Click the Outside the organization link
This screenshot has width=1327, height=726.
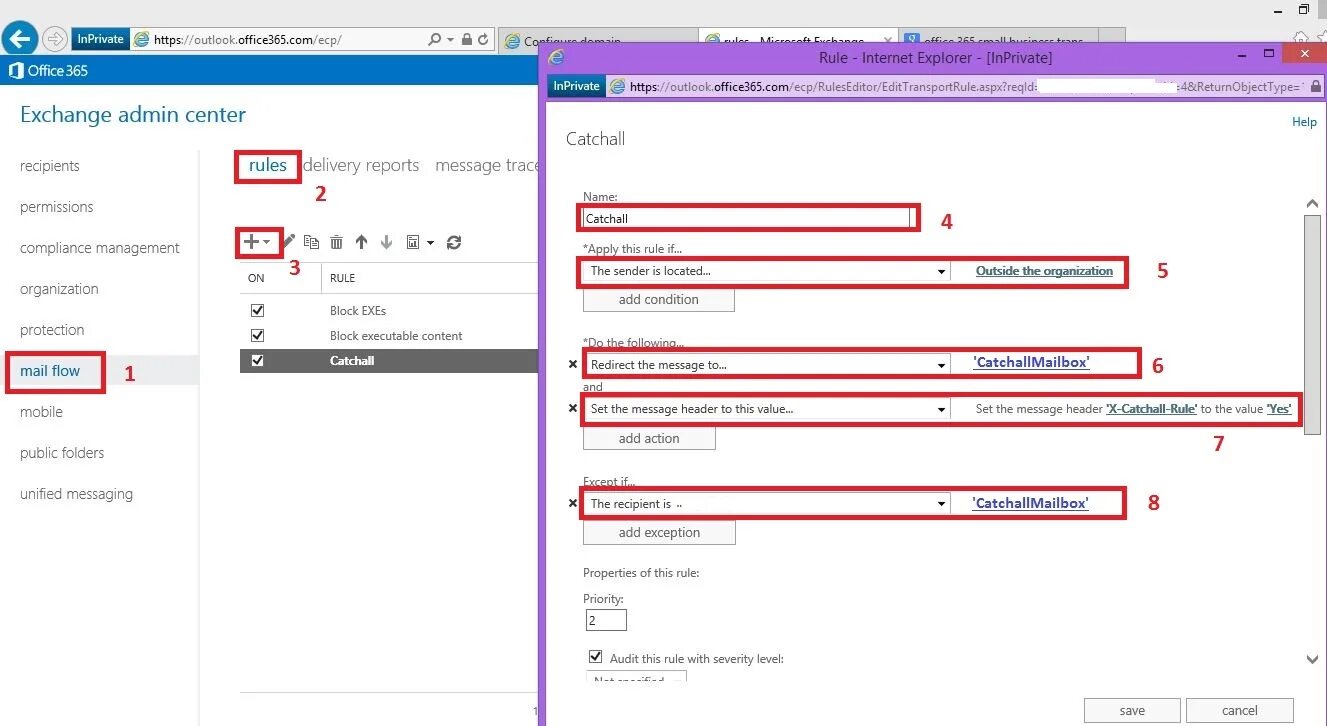coord(1044,271)
